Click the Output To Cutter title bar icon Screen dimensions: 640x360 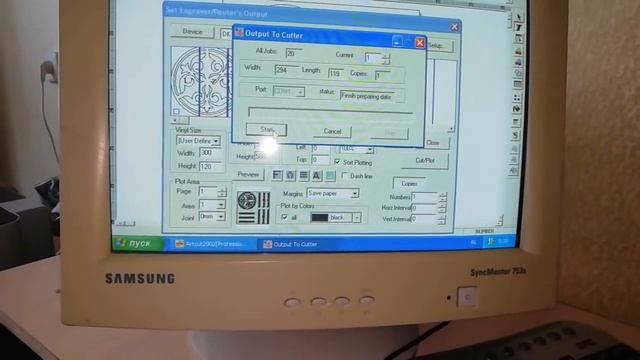(x=239, y=33)
